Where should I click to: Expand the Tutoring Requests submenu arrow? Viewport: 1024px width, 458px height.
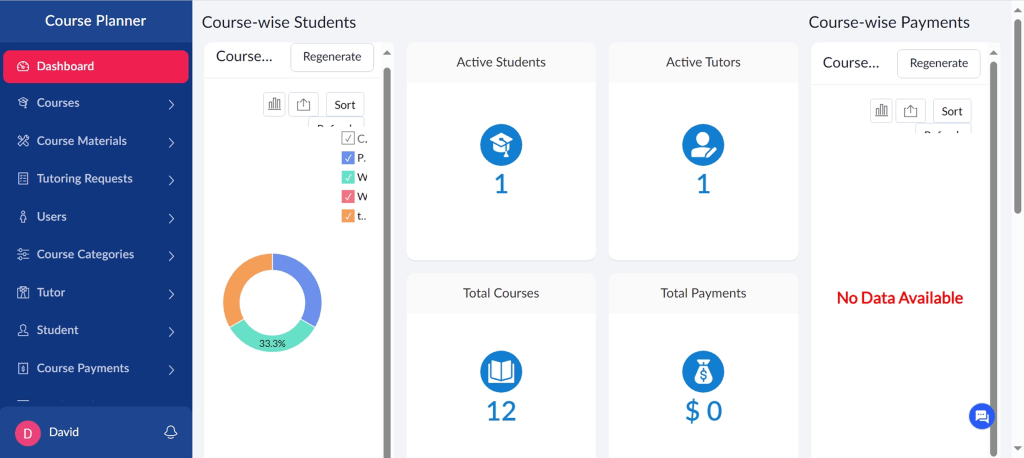point(171,180)
